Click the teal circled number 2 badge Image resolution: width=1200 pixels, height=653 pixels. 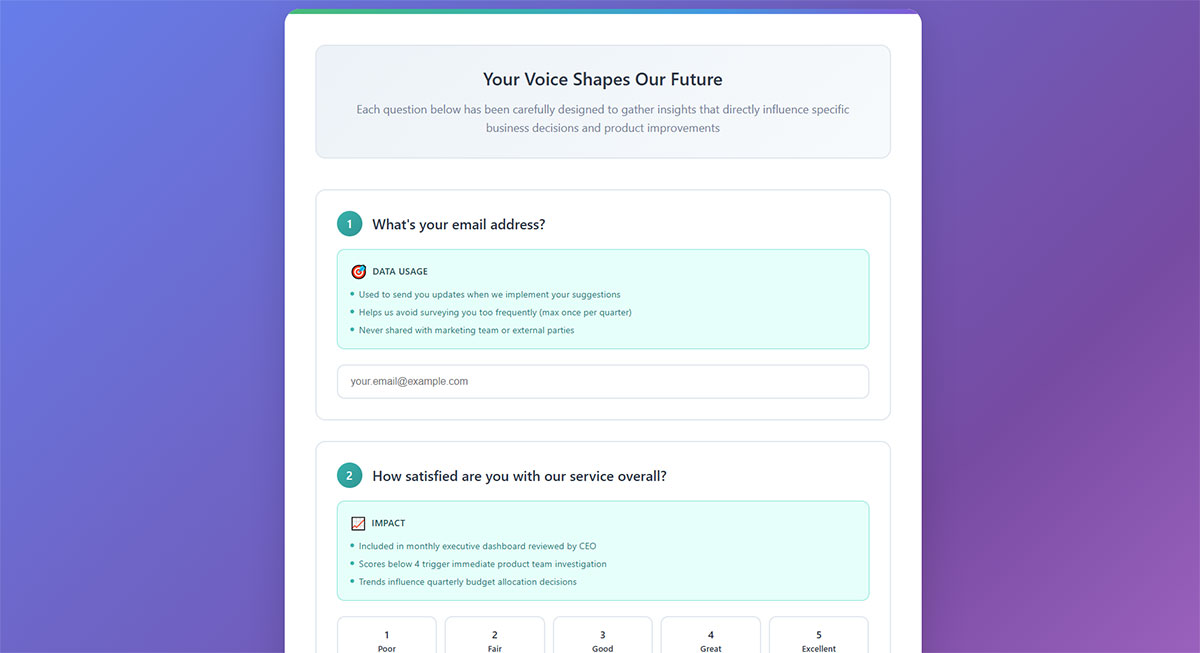tap(350, 475)
